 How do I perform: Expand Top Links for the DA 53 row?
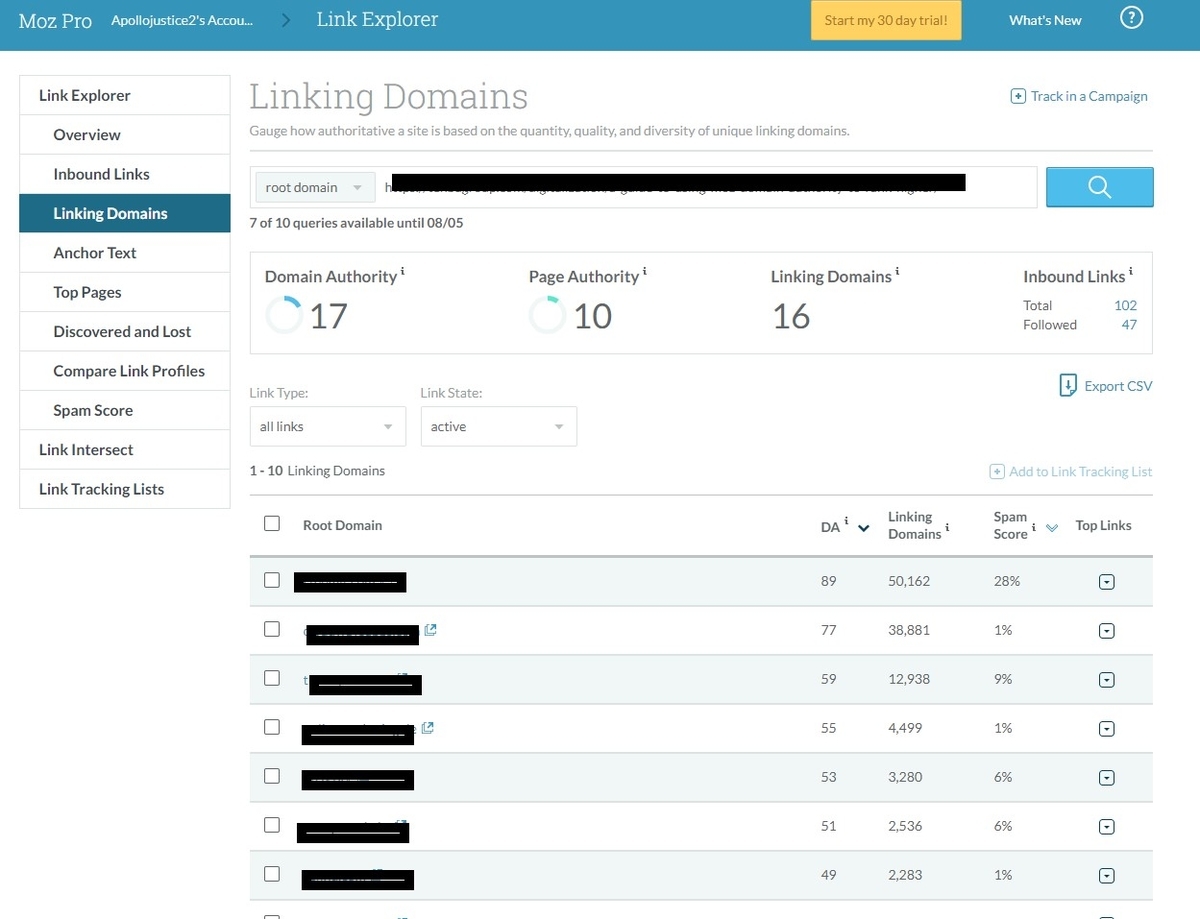1106,778
